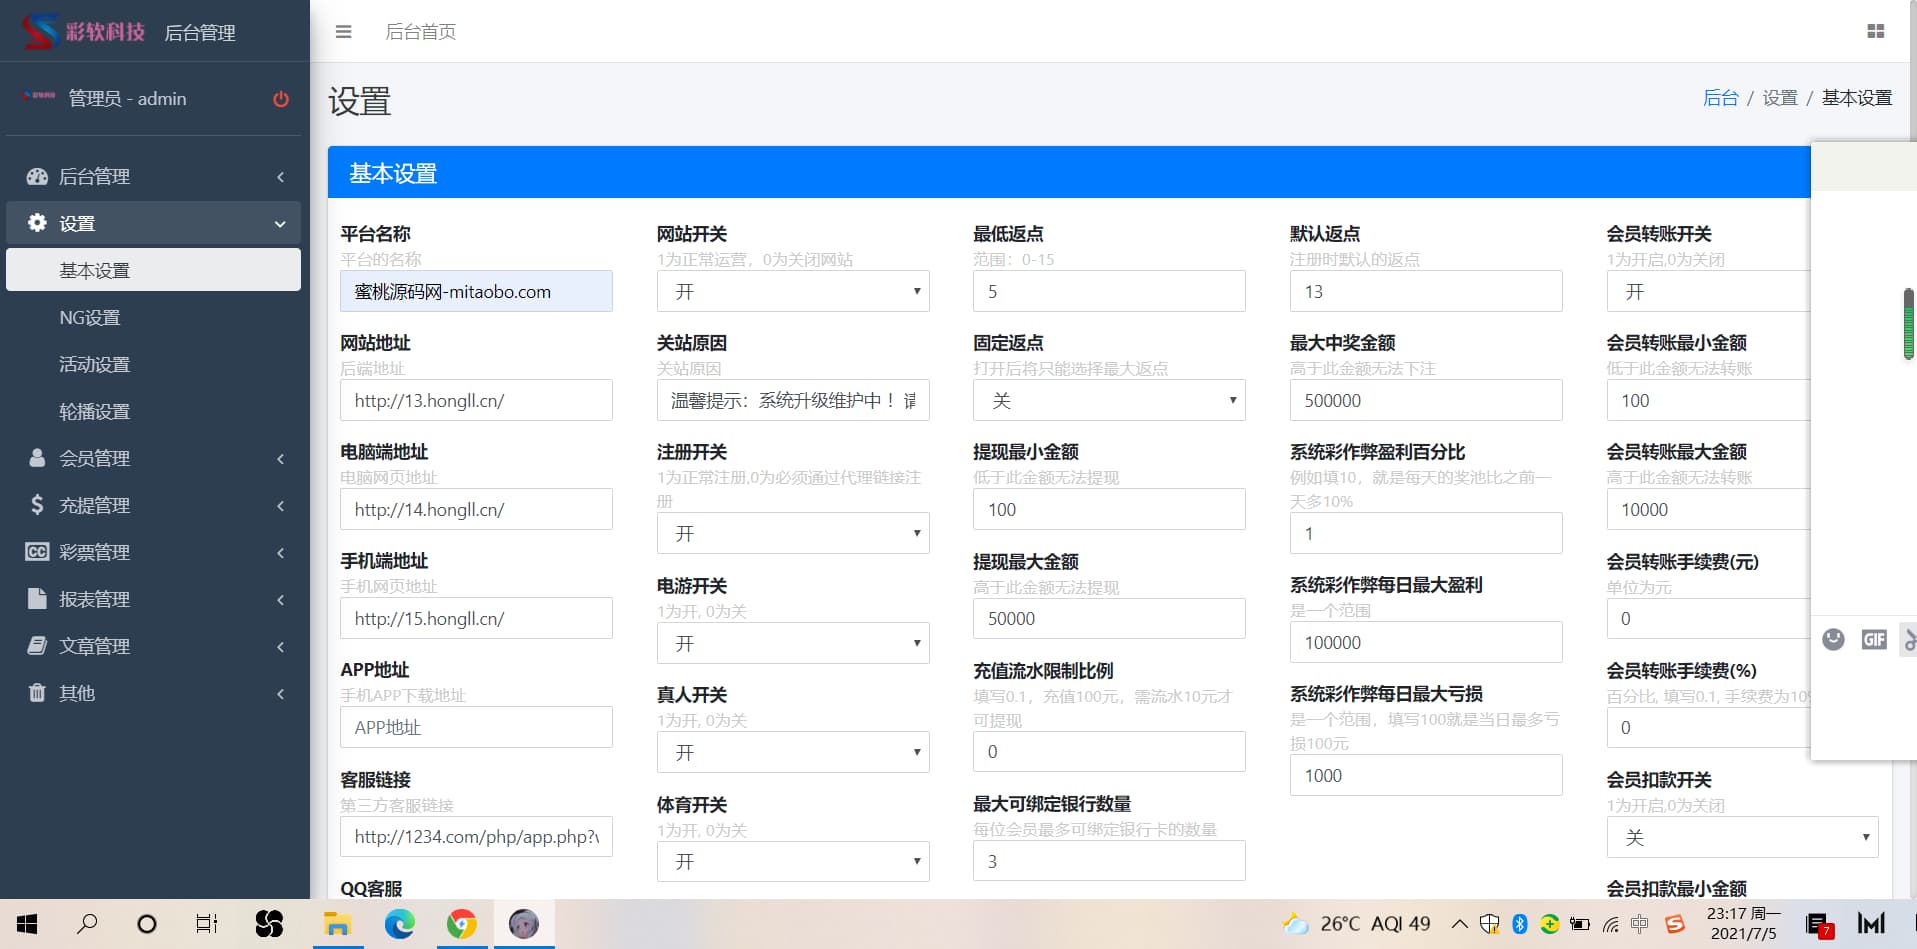This screenshot has width=1917, height=949.
Task: Select 轮播设置 in the sidebar
Action: (95, 411)
